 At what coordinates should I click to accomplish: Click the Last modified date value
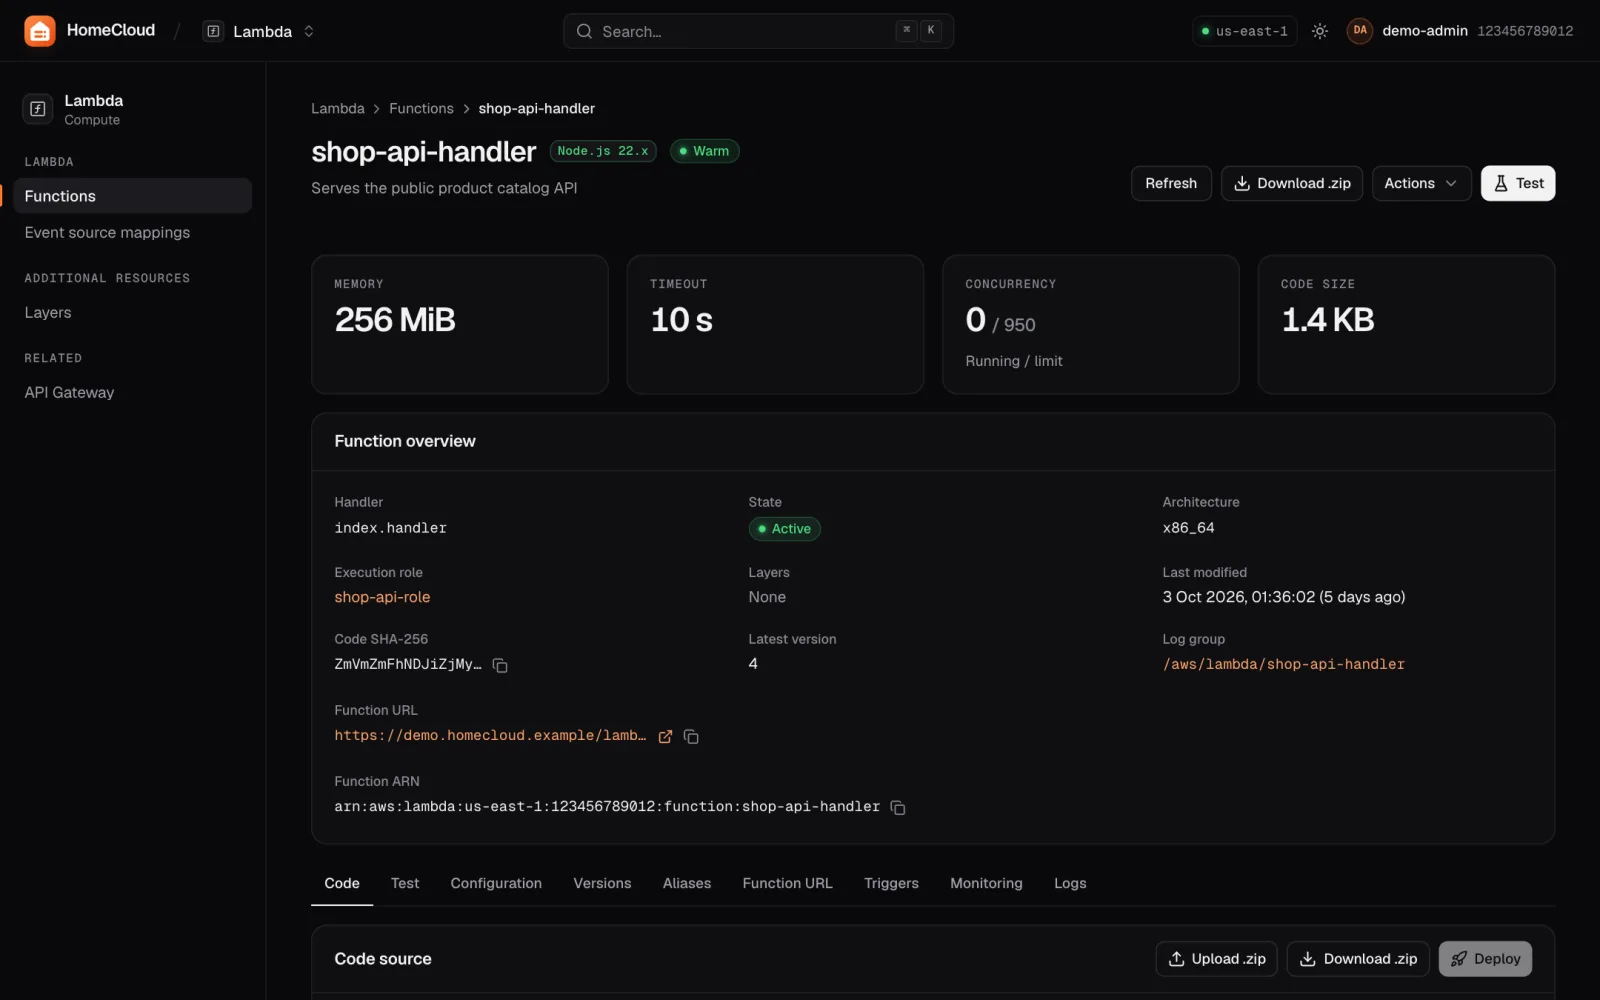(1283, 597)
